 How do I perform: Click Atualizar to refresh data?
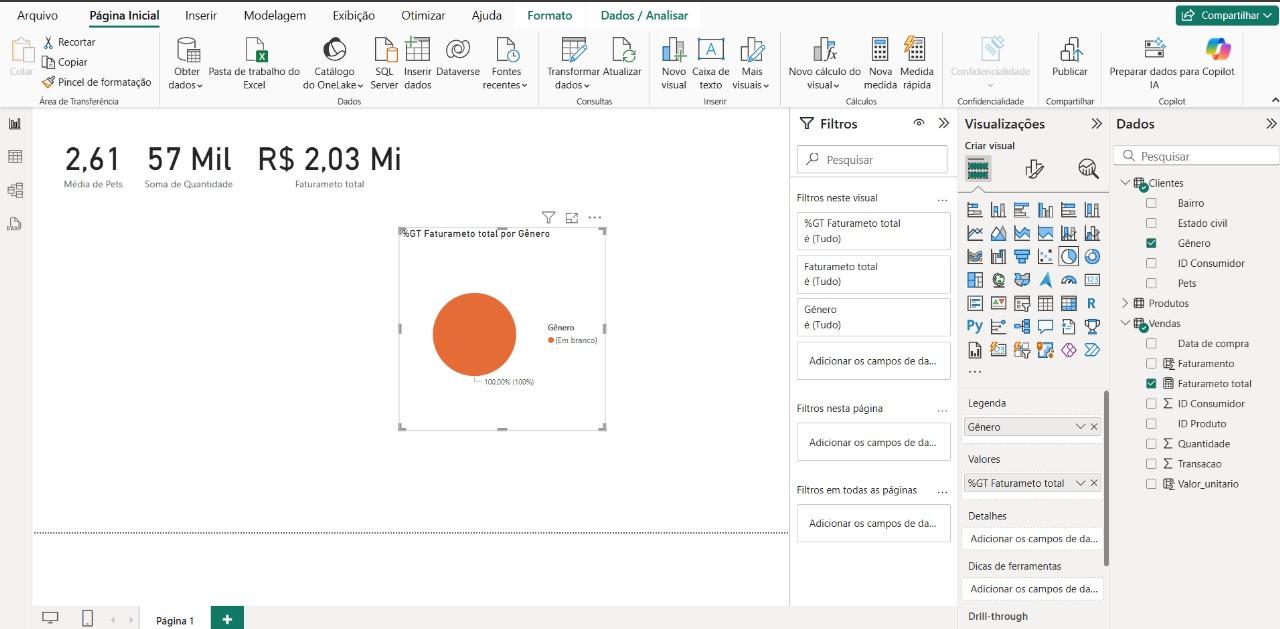coord(622,63)
